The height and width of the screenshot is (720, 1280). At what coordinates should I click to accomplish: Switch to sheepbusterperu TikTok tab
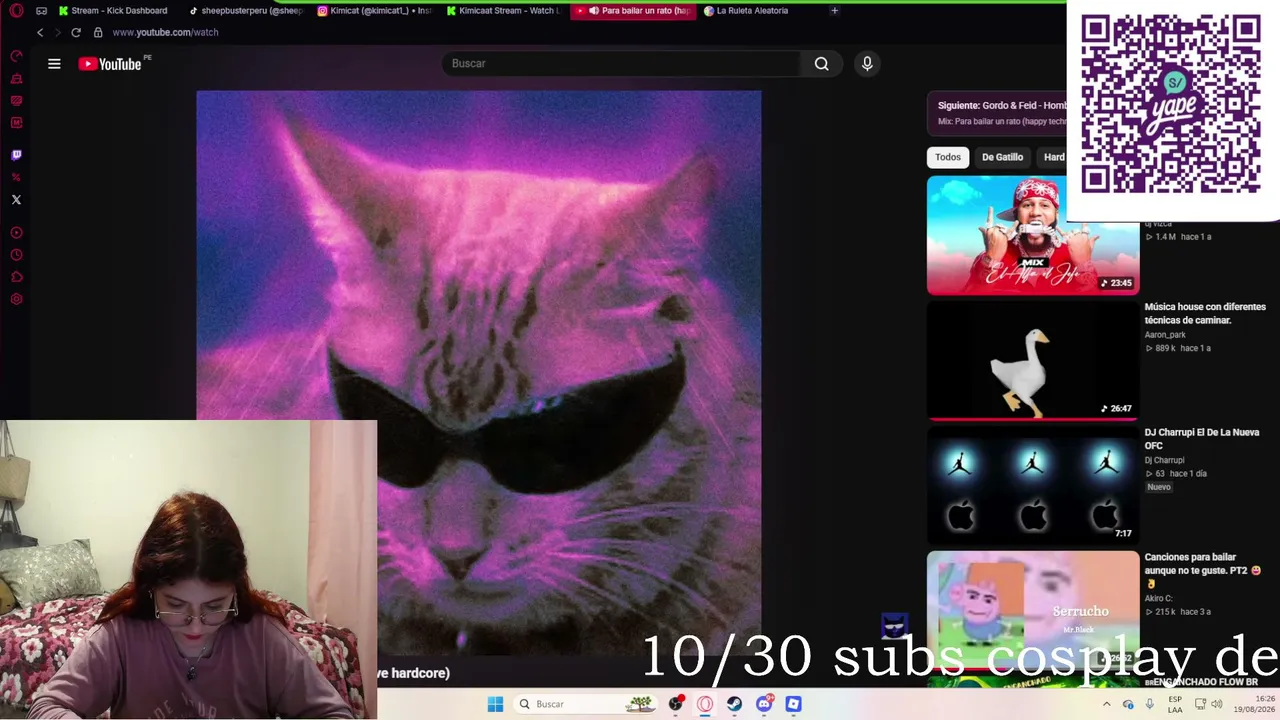(x=245, y=11)
